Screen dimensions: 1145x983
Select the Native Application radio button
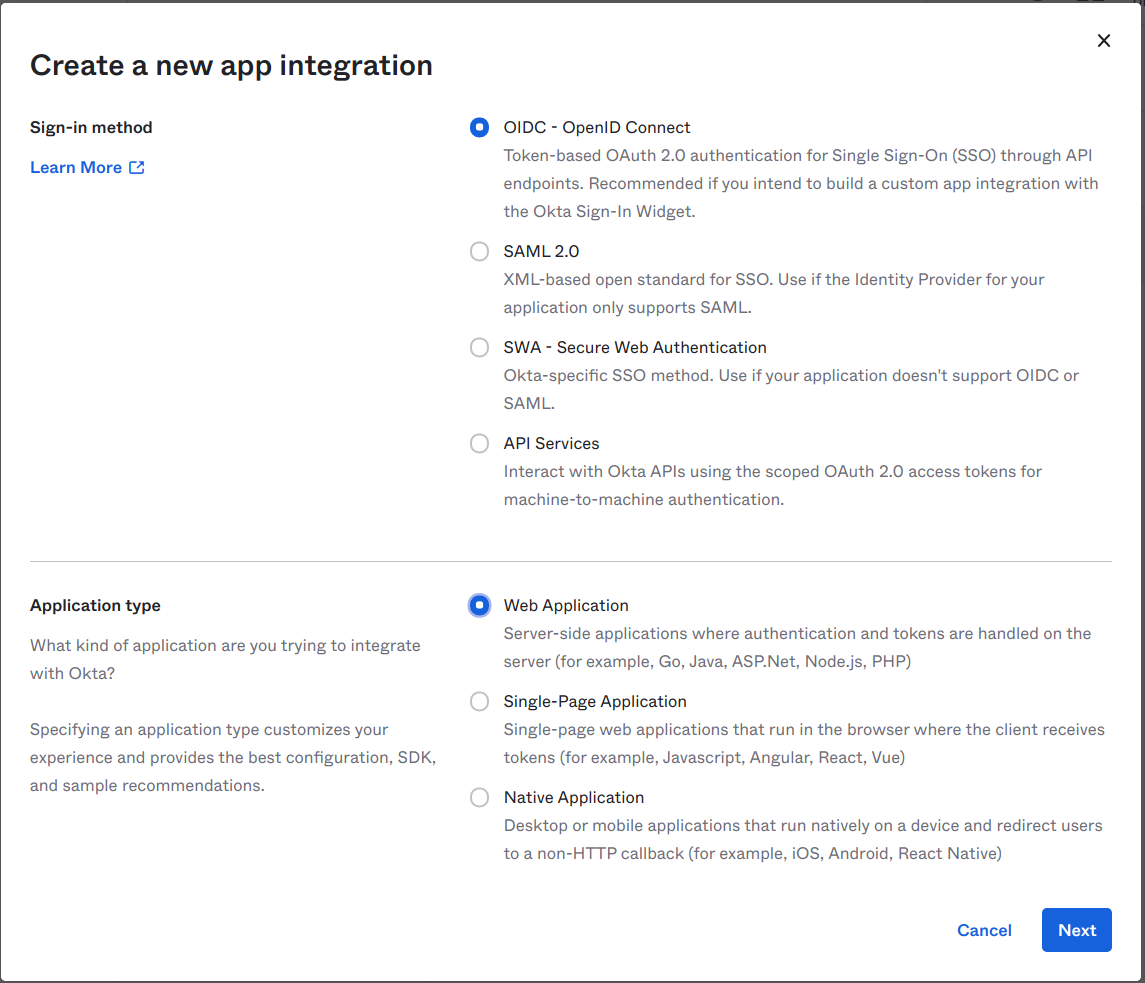tap(479, 797)
